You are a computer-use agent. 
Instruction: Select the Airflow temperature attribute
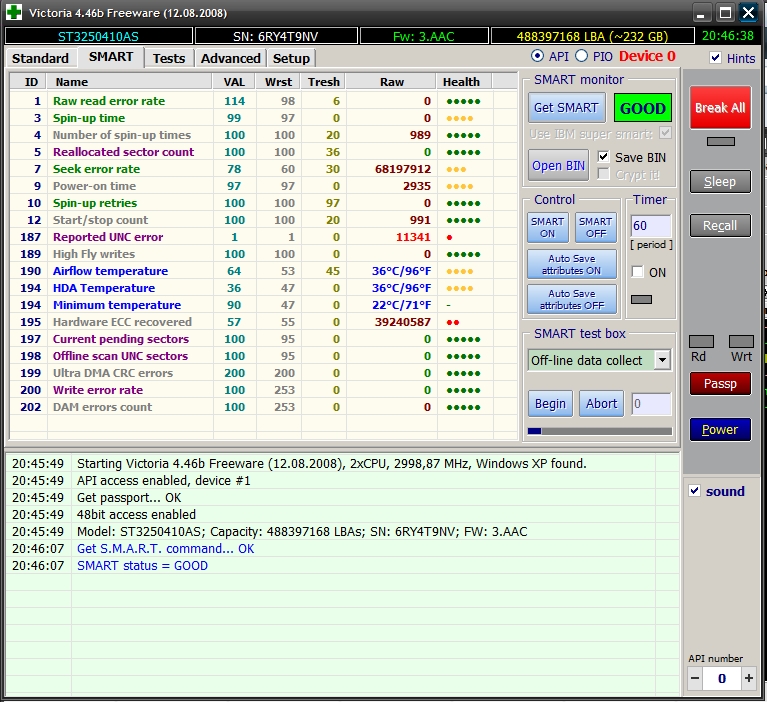click(263, 271)
